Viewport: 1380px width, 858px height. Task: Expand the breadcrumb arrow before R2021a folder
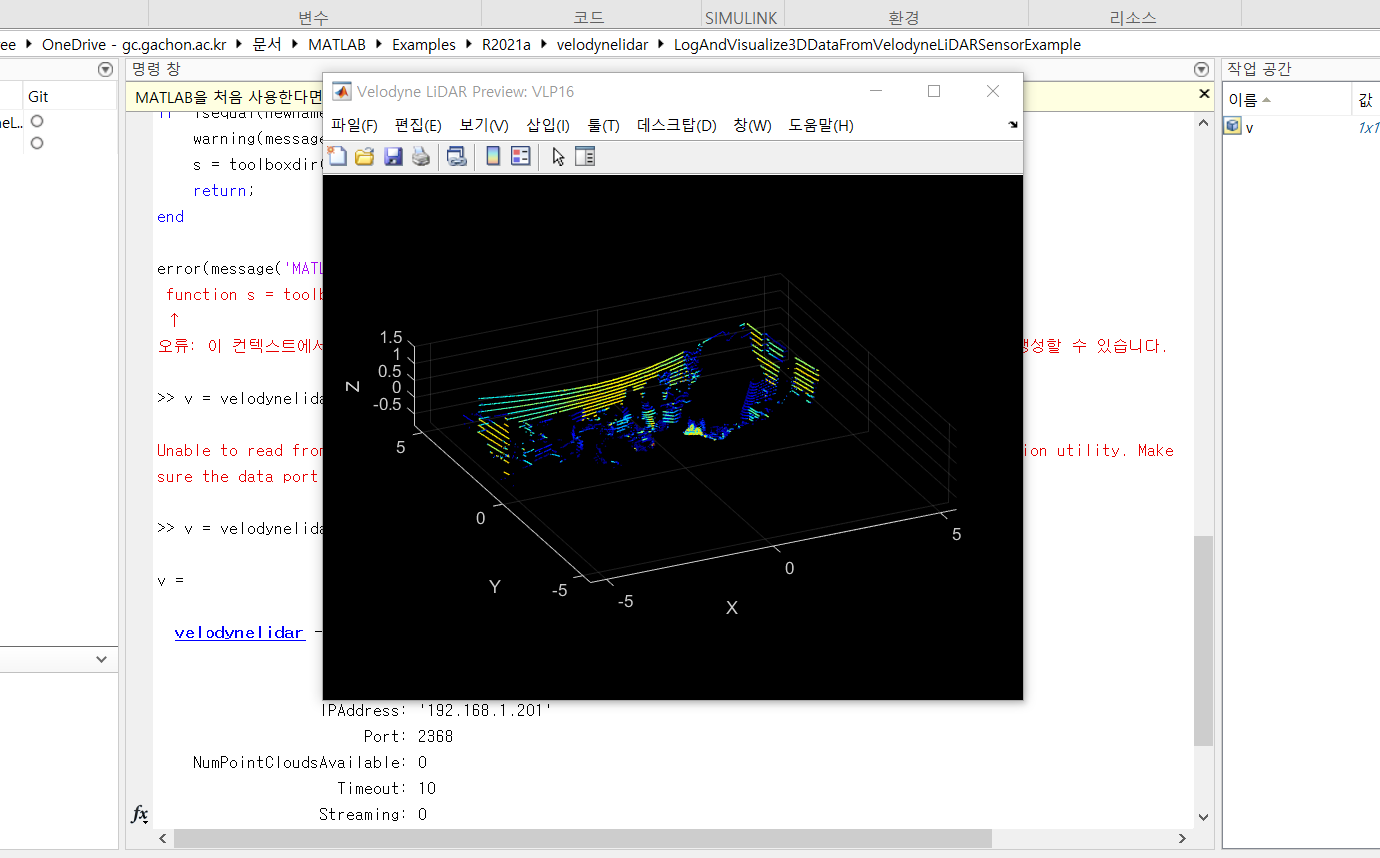[x=470, y=45]
